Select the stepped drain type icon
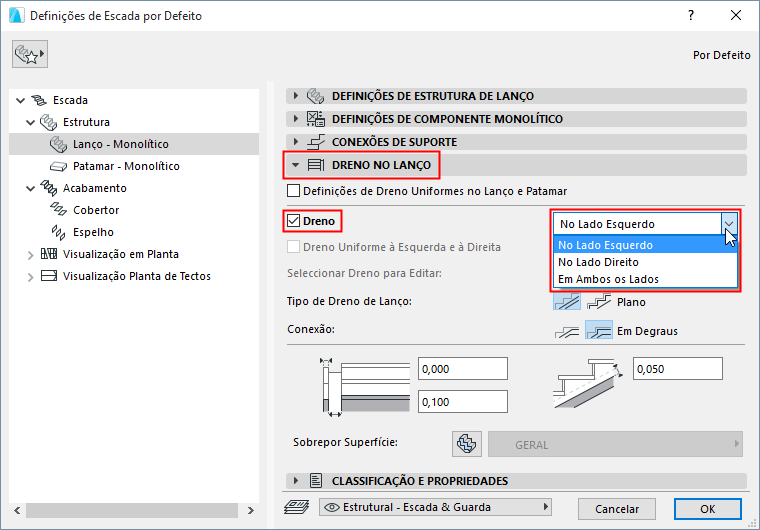 point(599,302)
